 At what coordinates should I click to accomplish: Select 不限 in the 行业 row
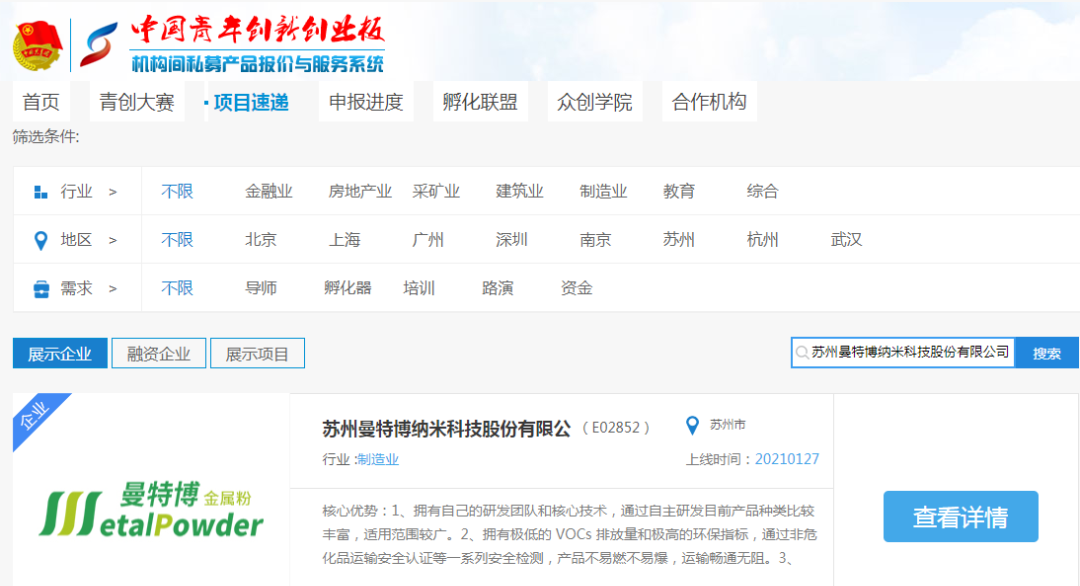[177, 191]
